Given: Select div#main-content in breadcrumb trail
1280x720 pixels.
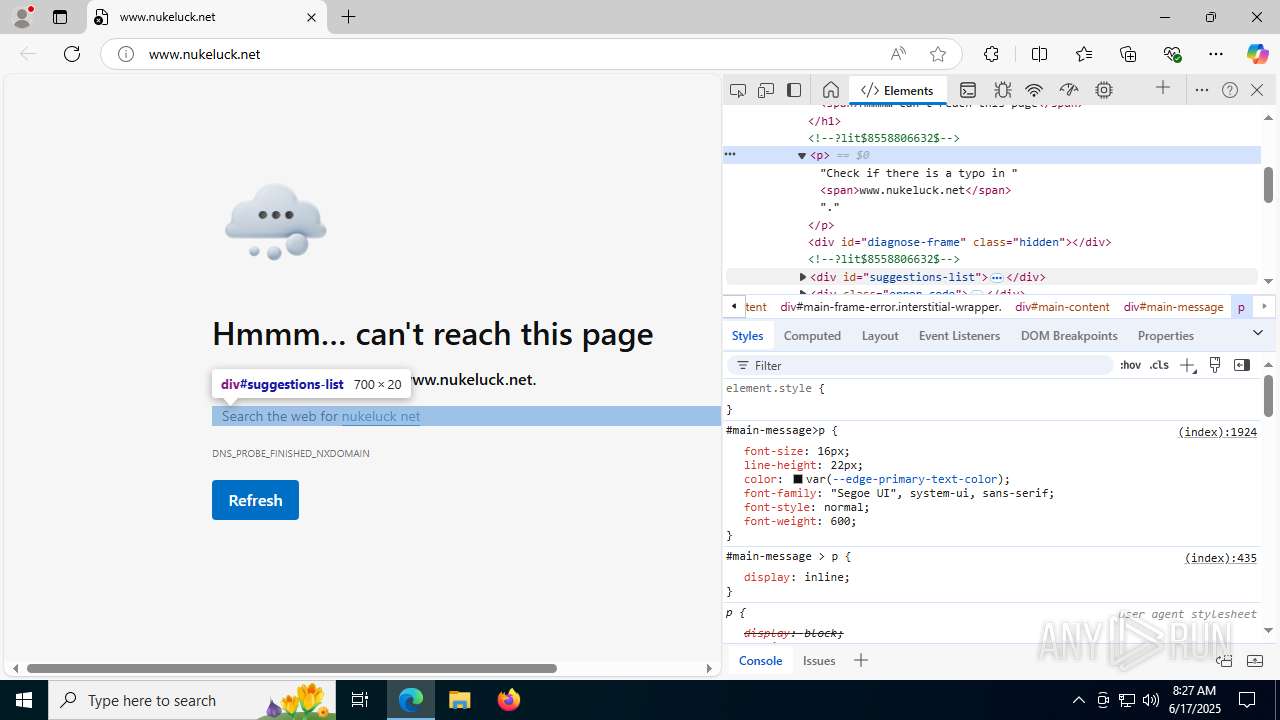Looking at the screenshot, I should coord(1062,307).
